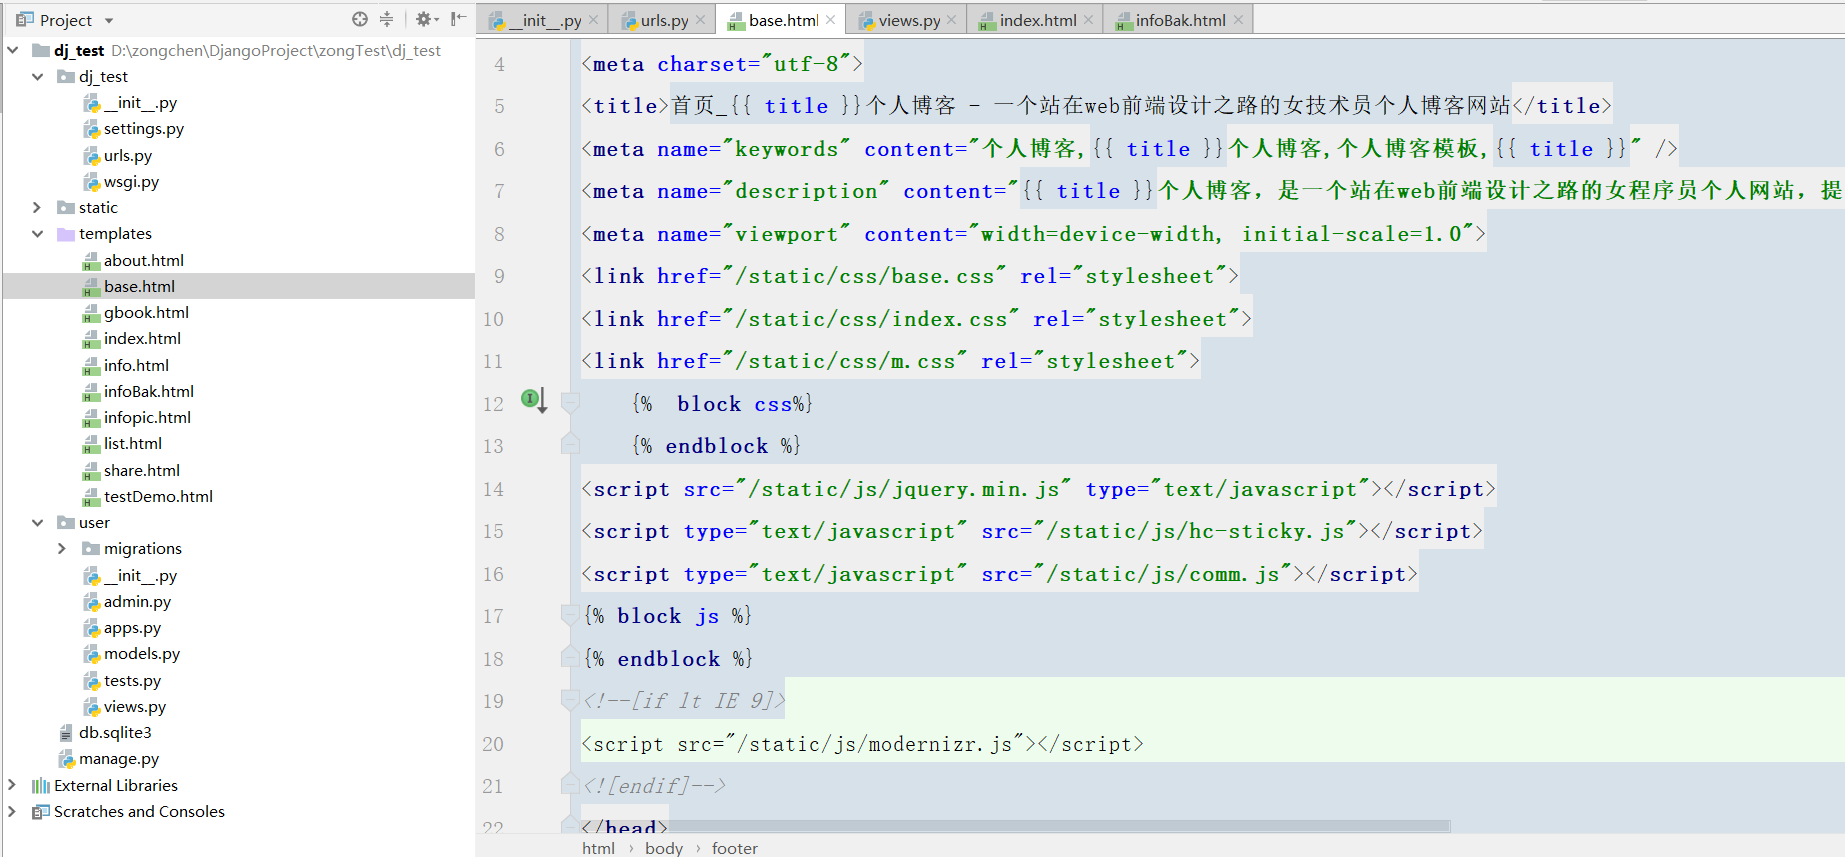Expand the migrations folder
Screen dimensions: 1845x857
click(62, 549)
